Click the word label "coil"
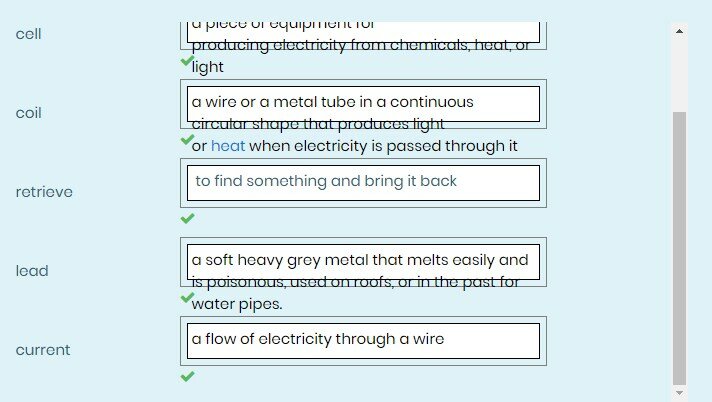 coord(29,113)
